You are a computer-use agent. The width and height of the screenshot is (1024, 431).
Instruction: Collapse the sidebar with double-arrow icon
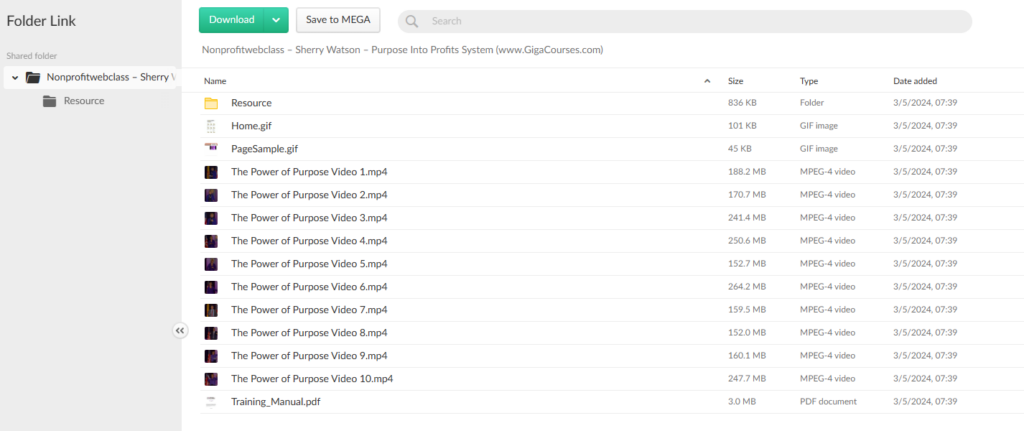tap(180, 331)
